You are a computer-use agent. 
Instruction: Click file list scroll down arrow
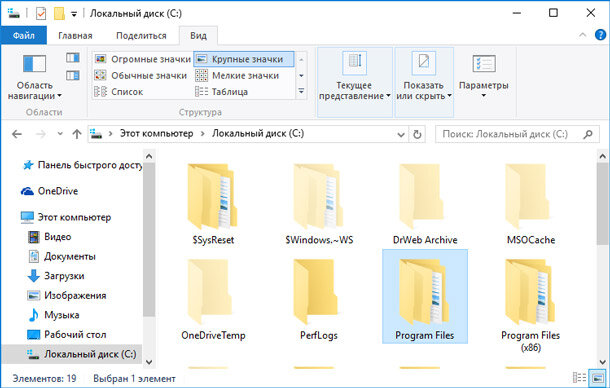[x=603, y=362]
